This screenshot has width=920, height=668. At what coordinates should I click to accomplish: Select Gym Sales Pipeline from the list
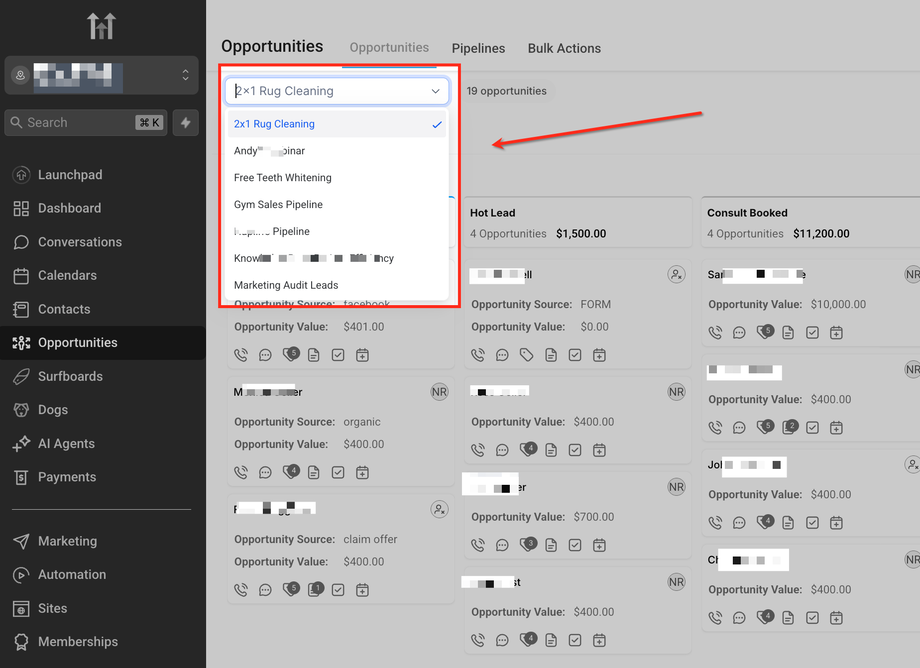tap(278, 204)
